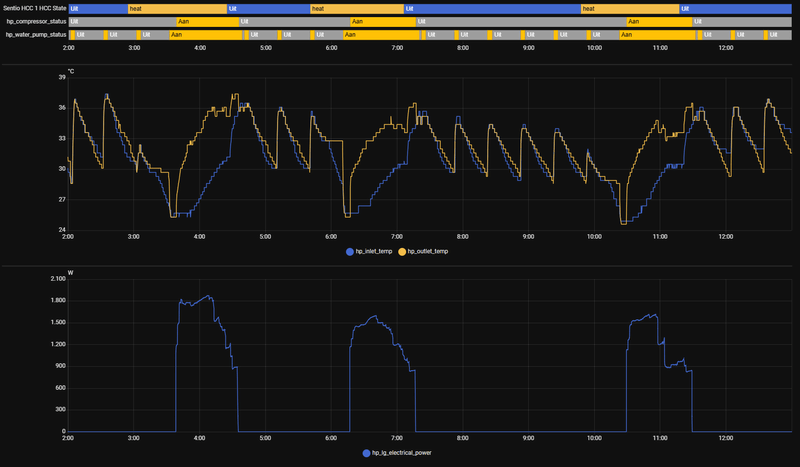Click the hp_water_pump_status row label
The height and width of the screenshot is (467, 800).
[36, 35]
